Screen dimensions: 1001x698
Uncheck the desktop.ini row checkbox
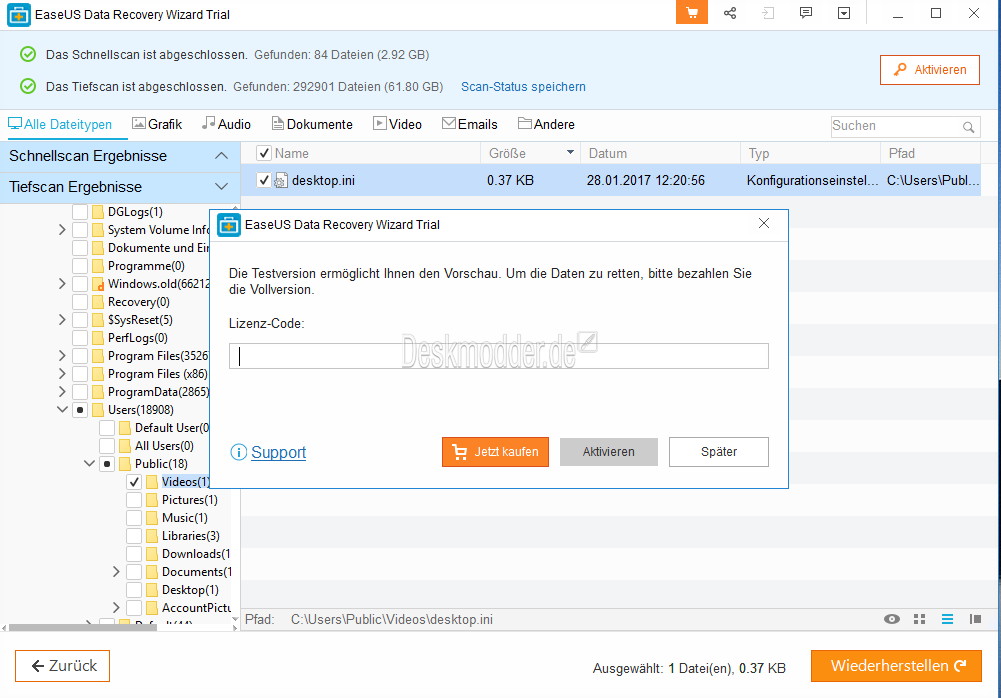(x=263, y=180)
